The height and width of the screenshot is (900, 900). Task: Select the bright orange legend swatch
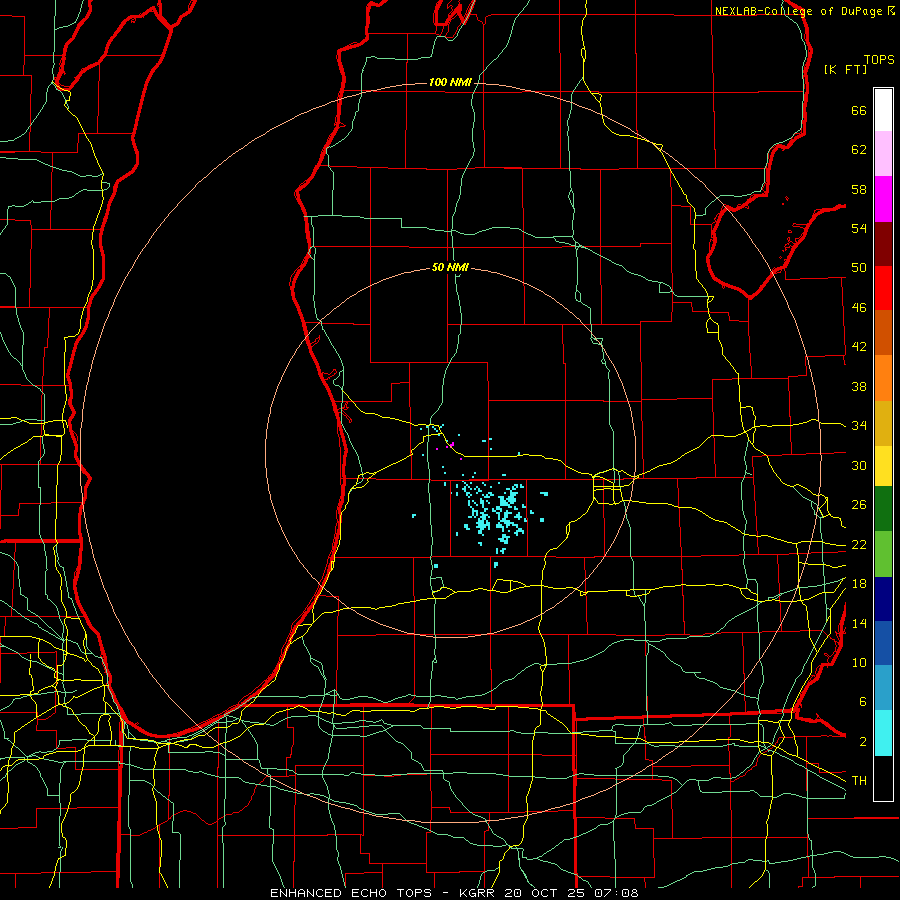[x=883, y=378]
